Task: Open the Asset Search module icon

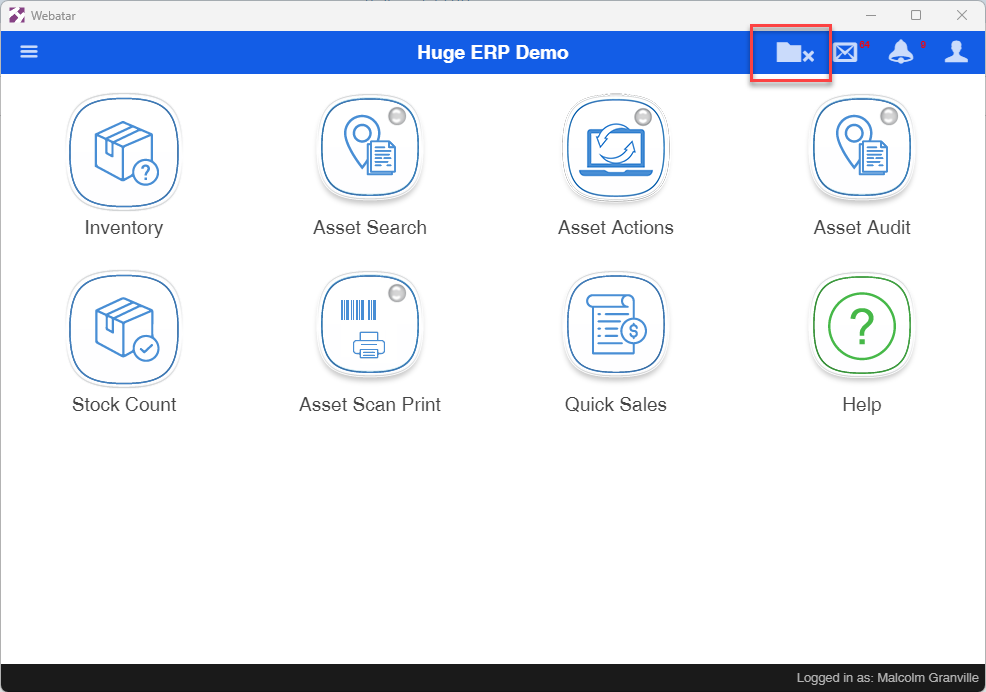Action: click(370, 148)
